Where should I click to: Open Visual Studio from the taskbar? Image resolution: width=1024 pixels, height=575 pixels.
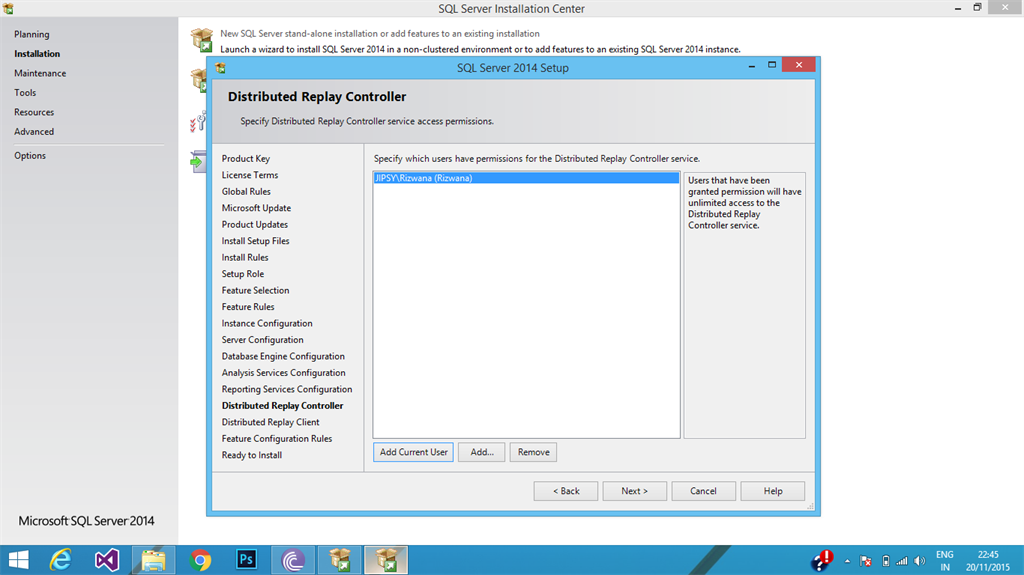click(106, 560)
